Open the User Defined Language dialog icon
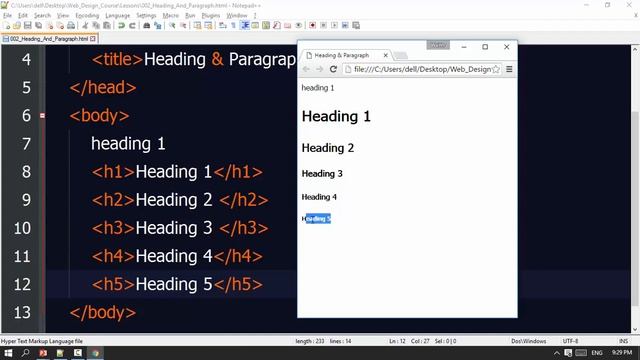Viewport: 640px width, 360px height. pyautogui.click(x=255, y=25)
